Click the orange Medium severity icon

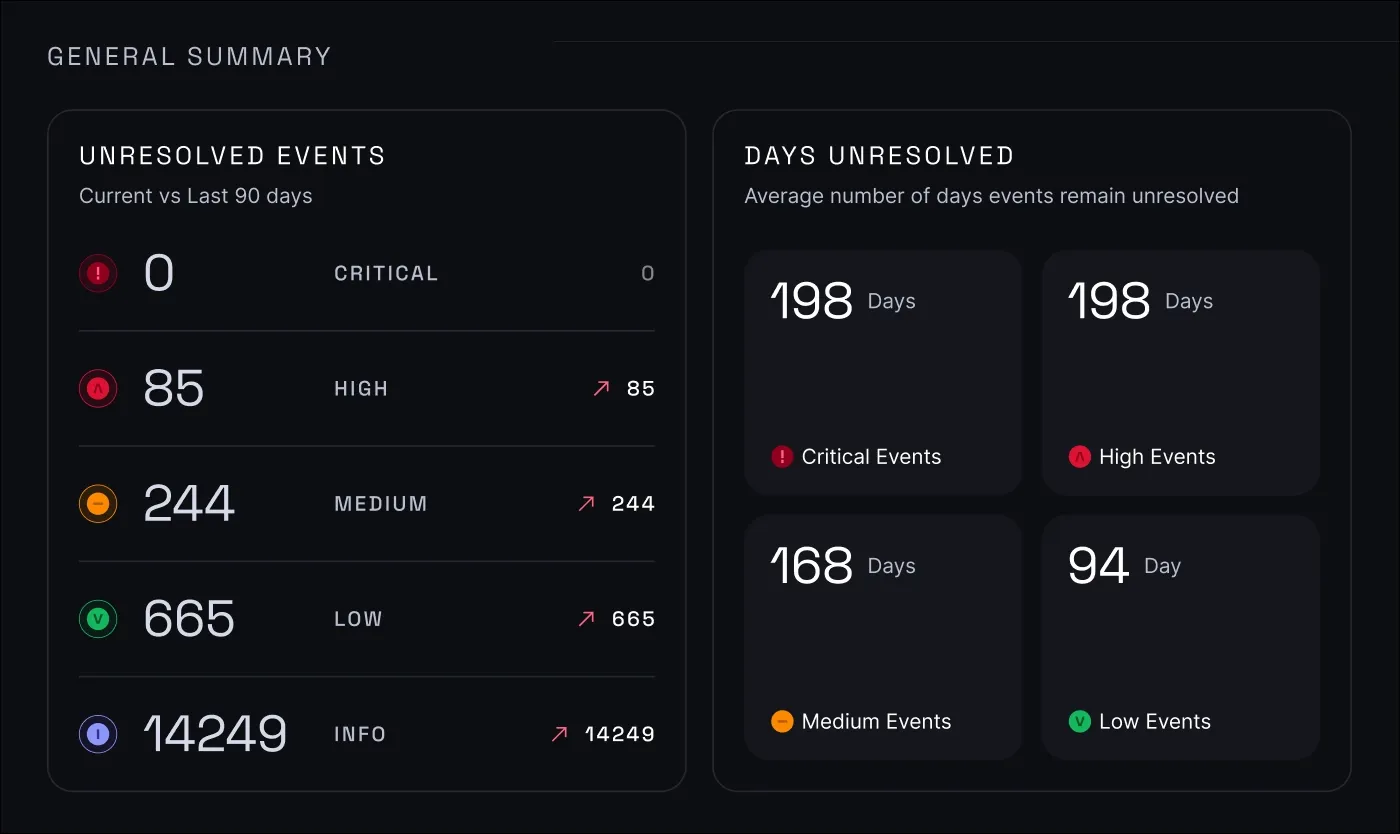pos(97,503)
